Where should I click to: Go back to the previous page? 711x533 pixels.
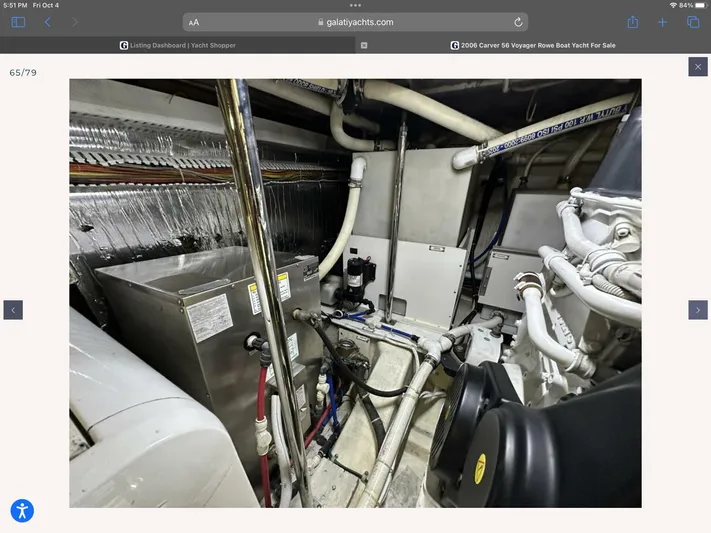[47, 22]
